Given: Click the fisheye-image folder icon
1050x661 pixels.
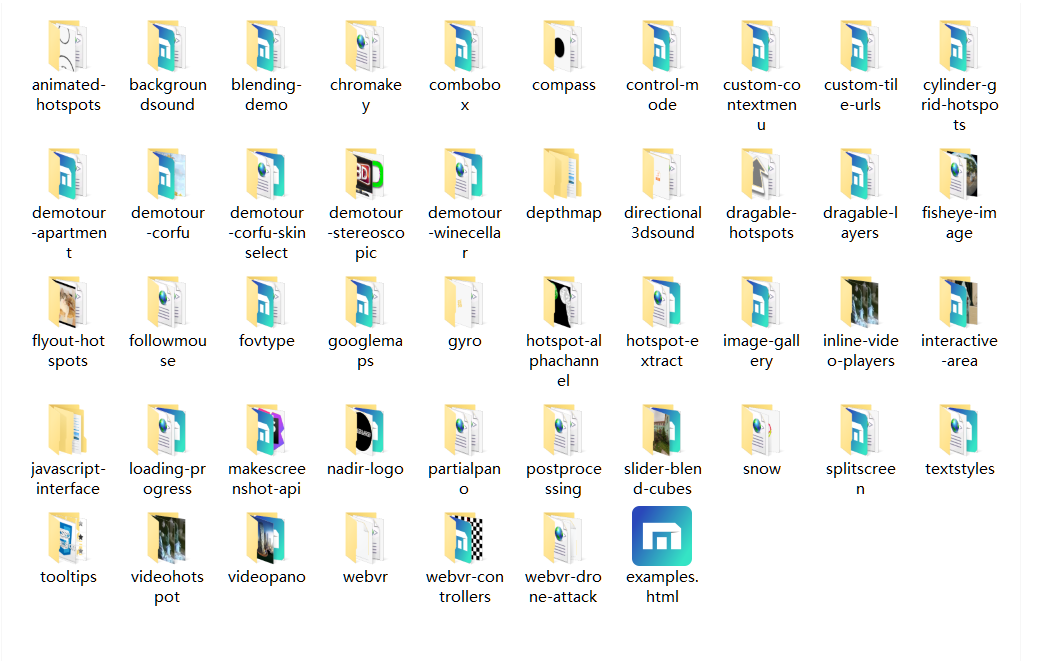Looking at the screenshot, I should pyautogui.click(x=959, y=174).
